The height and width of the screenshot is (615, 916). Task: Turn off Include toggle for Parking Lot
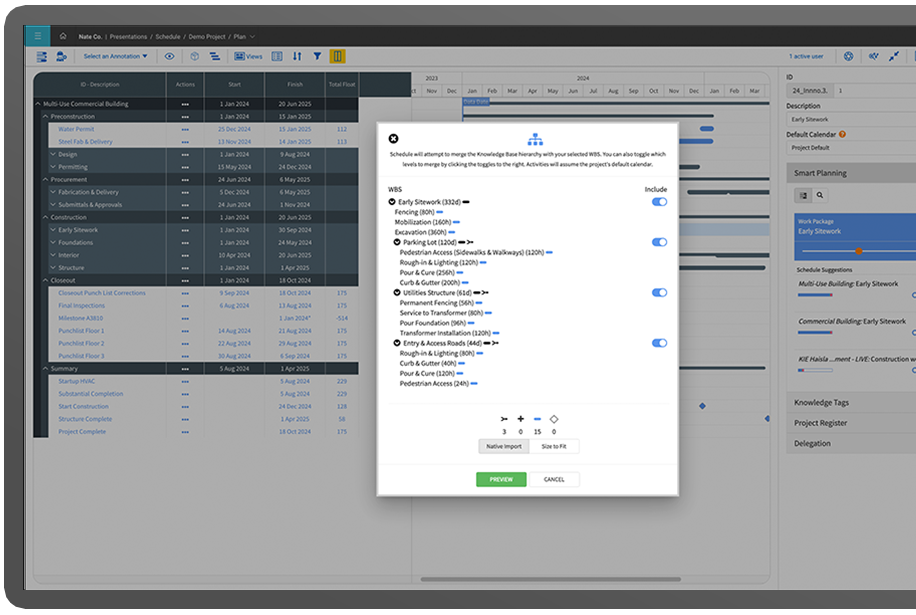pyautogui.click(x=659, y=242)
